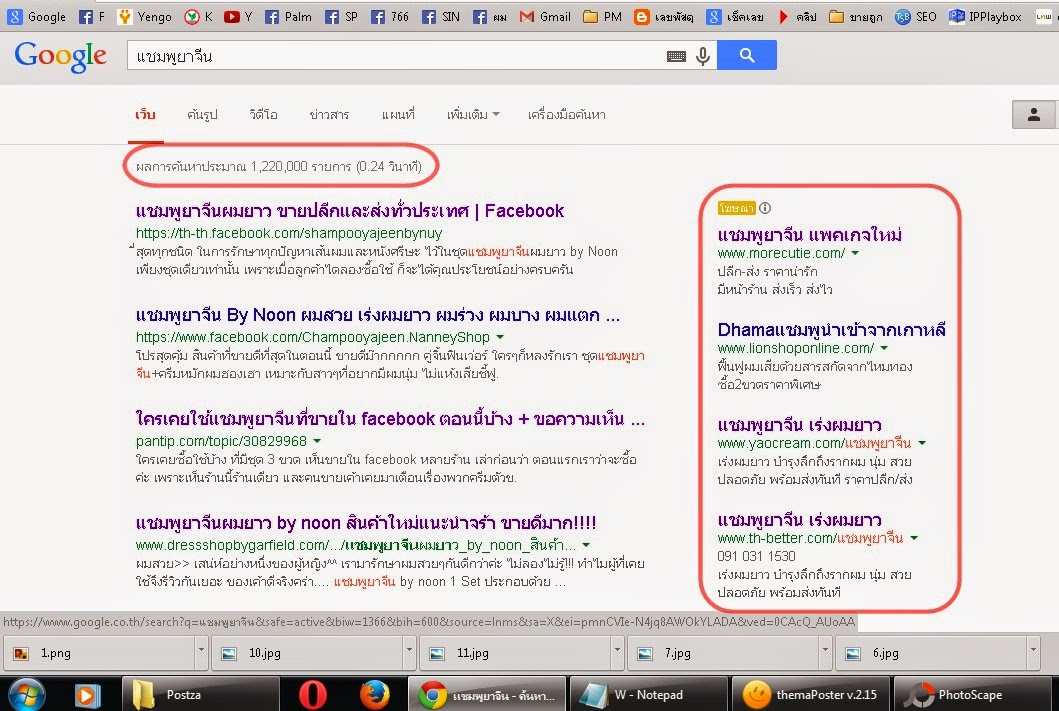1059x711 pixels.
Task: Expand arrow next to pantip.com/topic URL
Action: point(317,441)
